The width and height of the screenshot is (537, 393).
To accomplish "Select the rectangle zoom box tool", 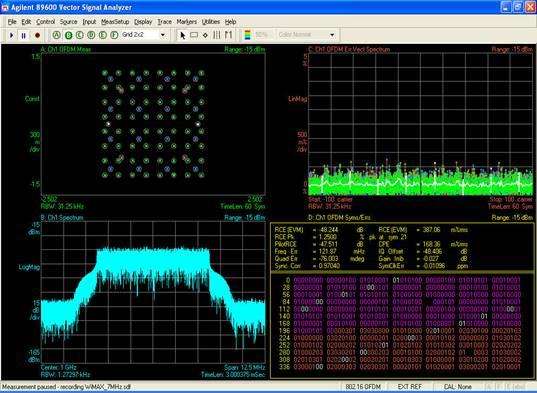I will [194, 35].
